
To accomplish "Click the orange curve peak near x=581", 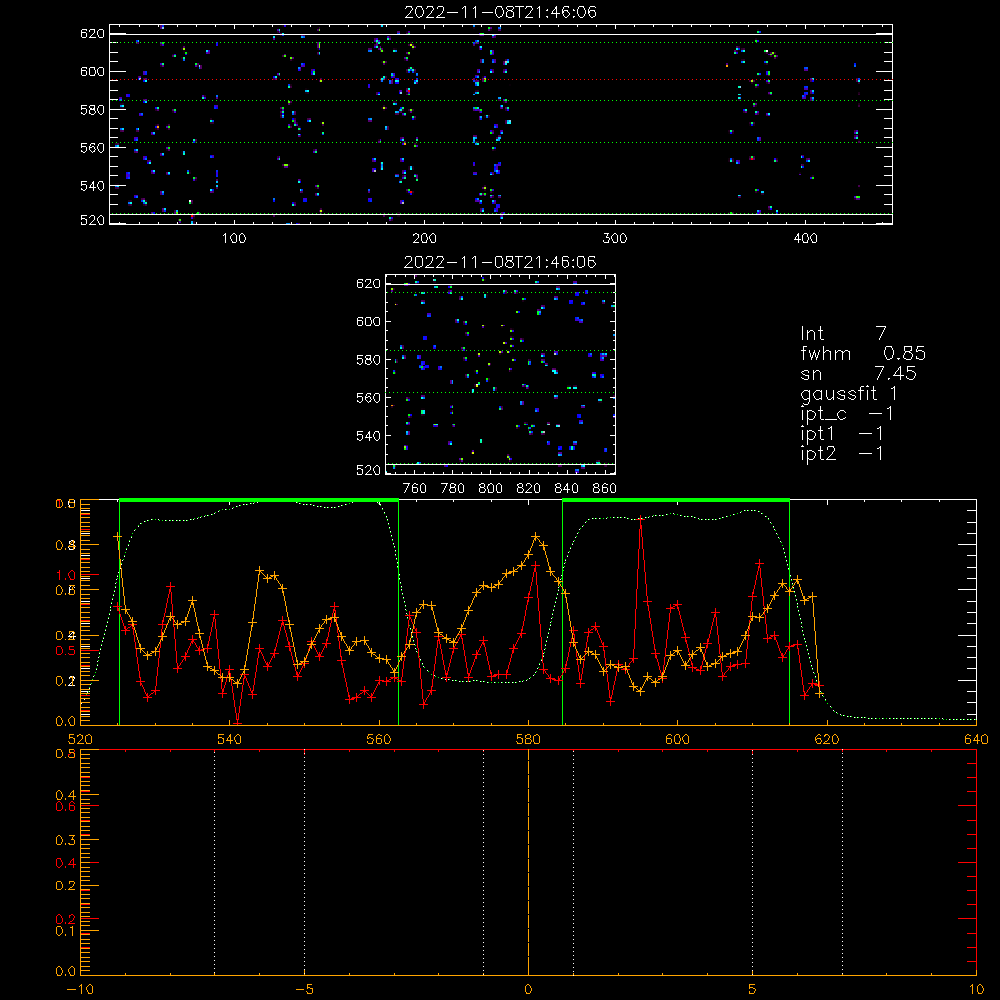I will 536,537.
